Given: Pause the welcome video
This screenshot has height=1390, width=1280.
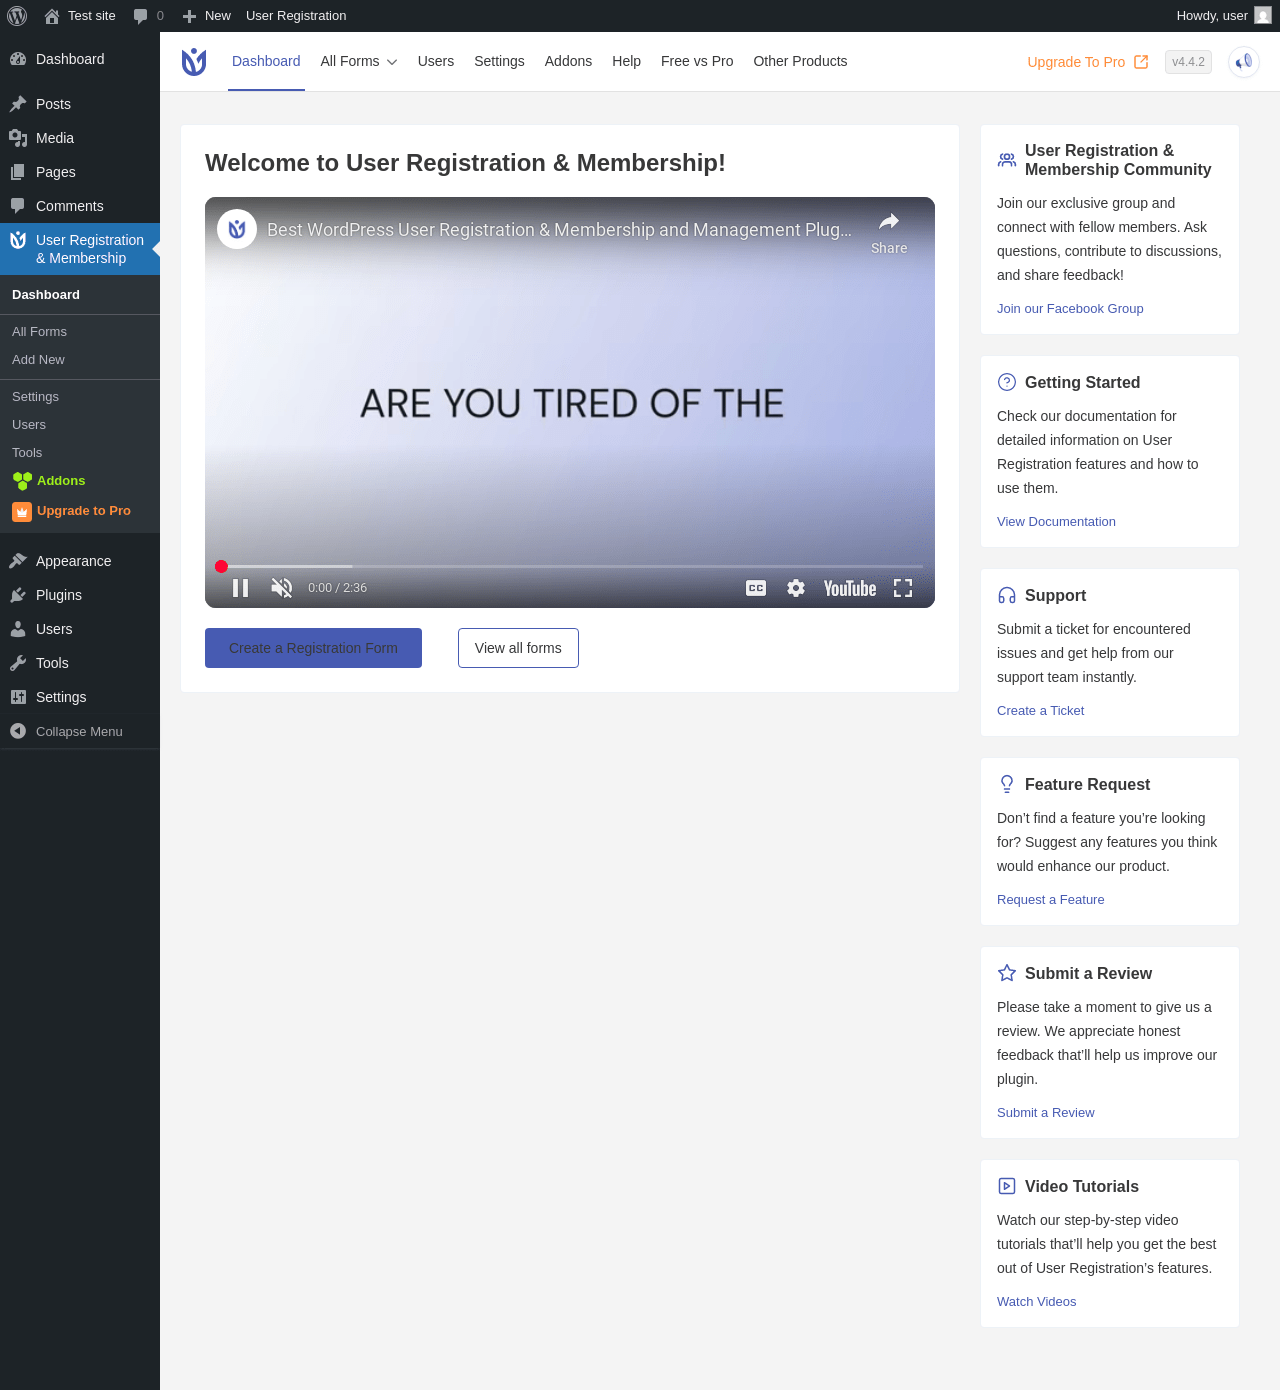Looking at the screenshot, I should [240, 588].
